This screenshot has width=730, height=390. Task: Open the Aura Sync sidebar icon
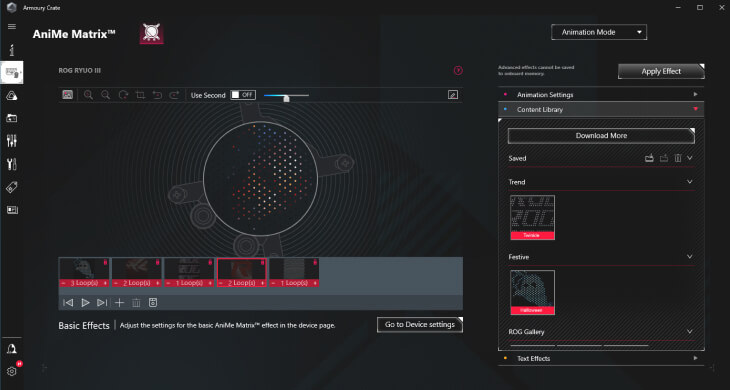pyautogui.click(x=12, y=96)
